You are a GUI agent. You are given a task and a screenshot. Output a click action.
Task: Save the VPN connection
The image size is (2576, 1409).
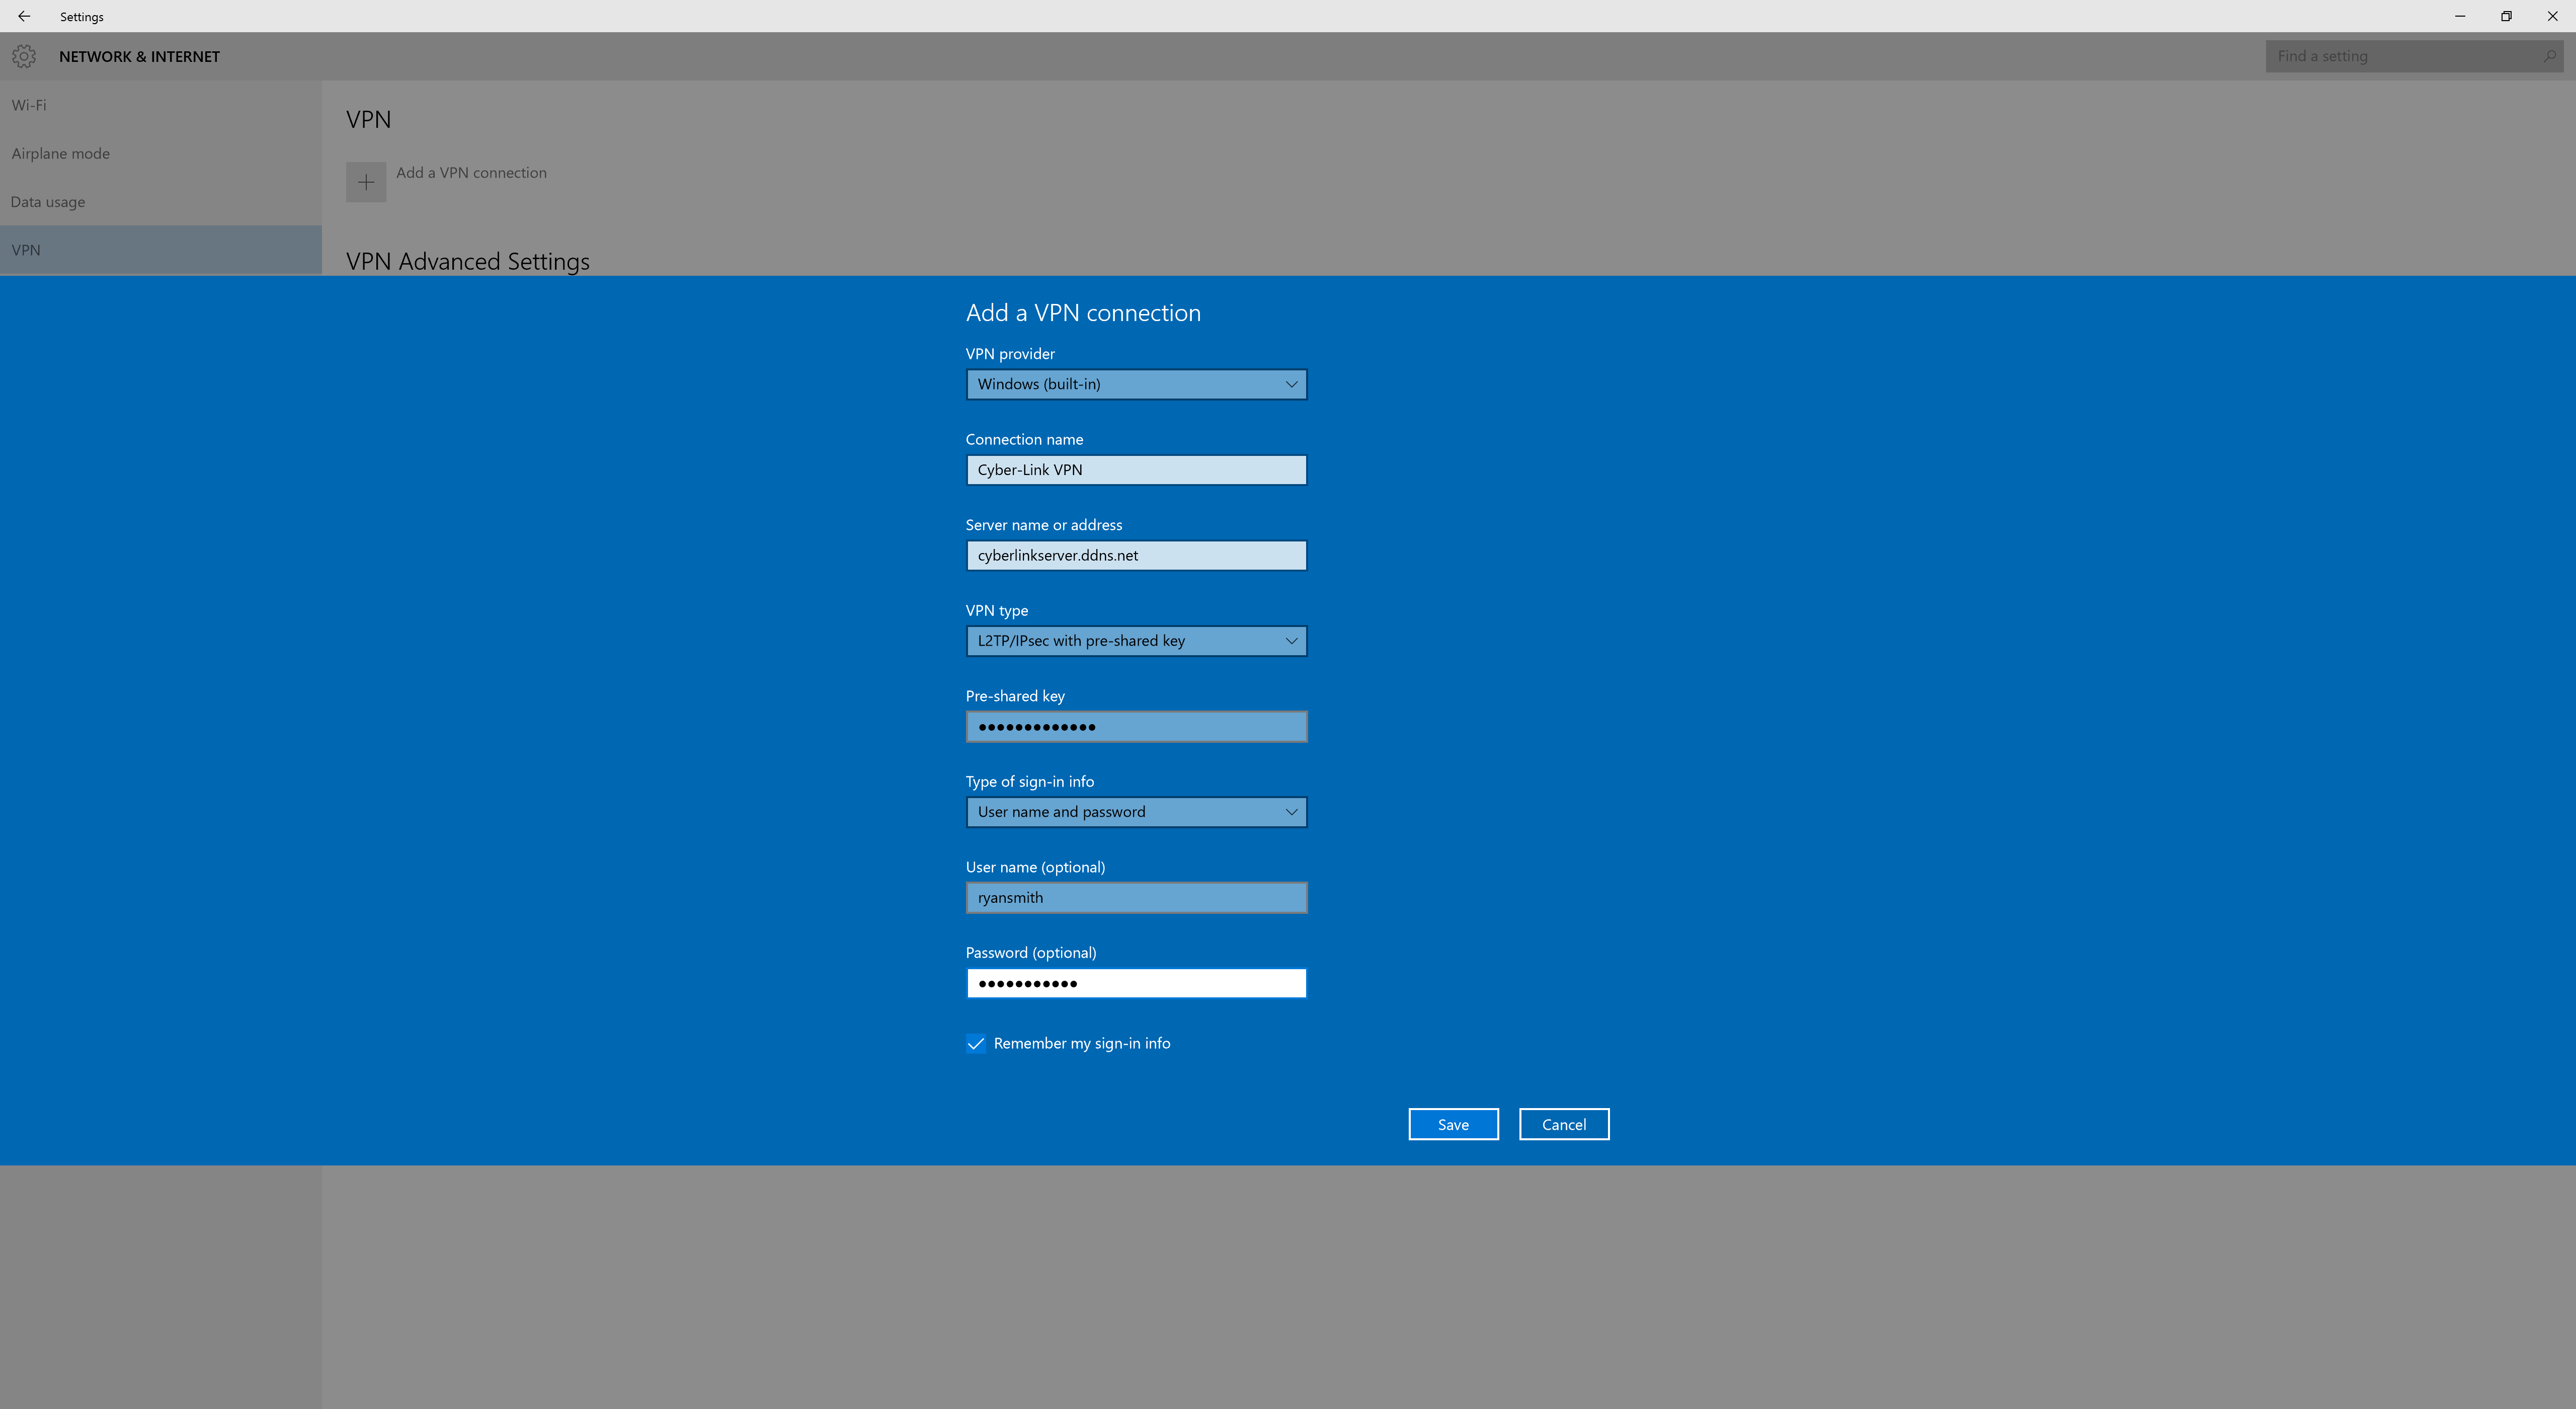[1453, 1124]
